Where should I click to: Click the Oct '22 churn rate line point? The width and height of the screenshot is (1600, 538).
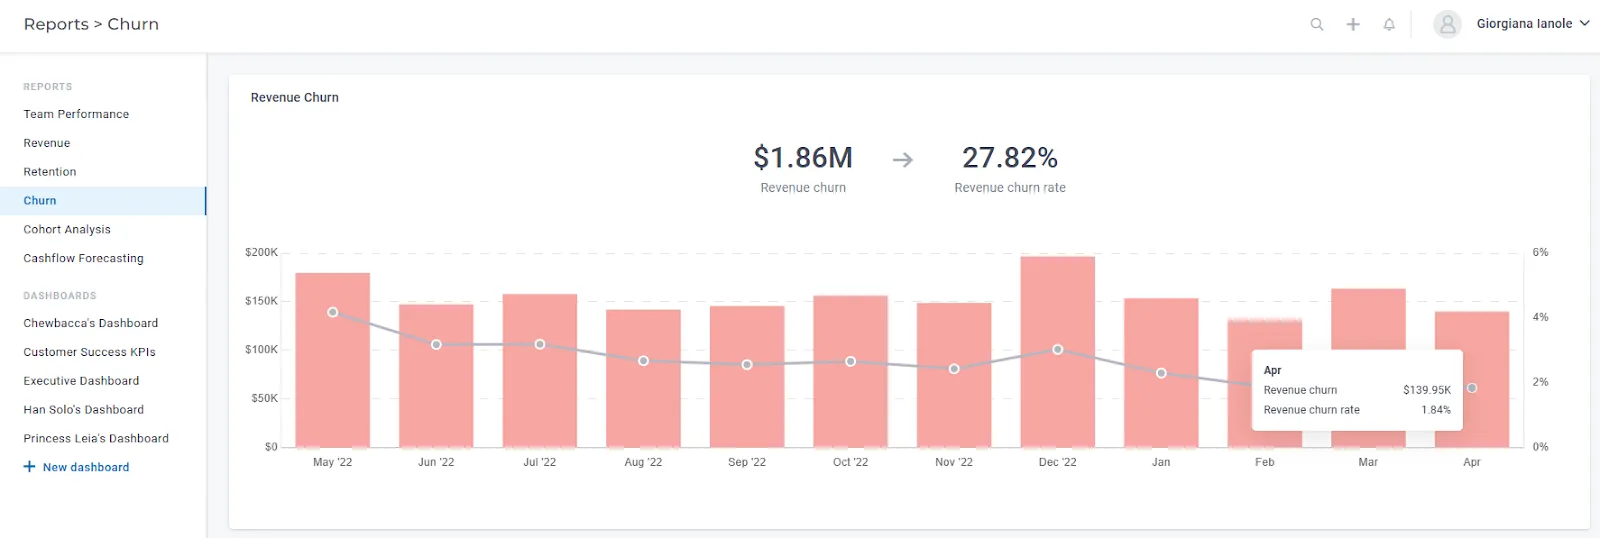click(x=851, y=361)
